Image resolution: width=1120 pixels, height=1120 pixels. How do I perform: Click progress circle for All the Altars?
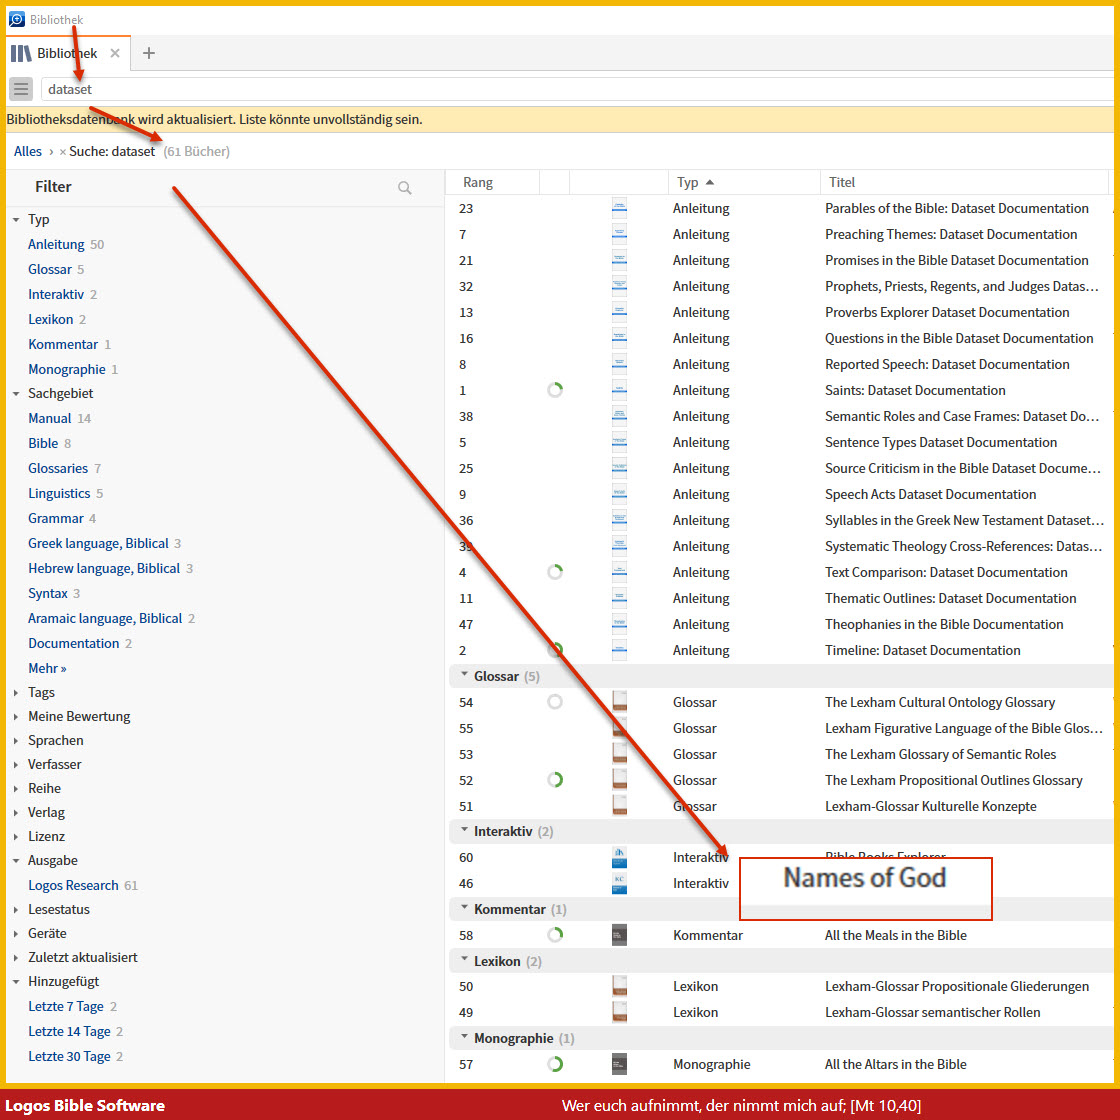[x=555, y=1064]
